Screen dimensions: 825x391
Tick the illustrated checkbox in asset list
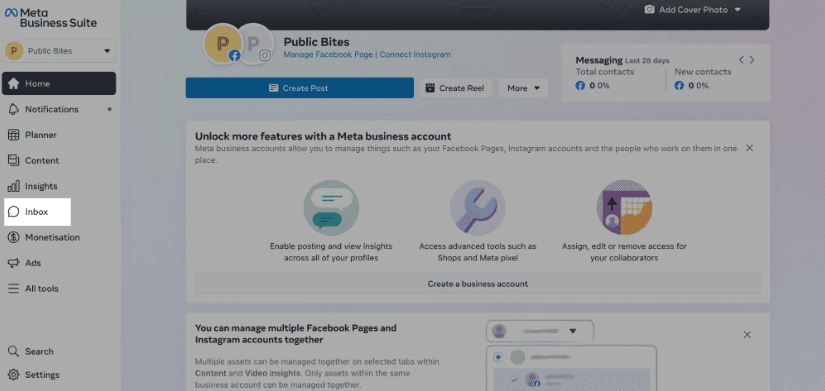(514, 379)
